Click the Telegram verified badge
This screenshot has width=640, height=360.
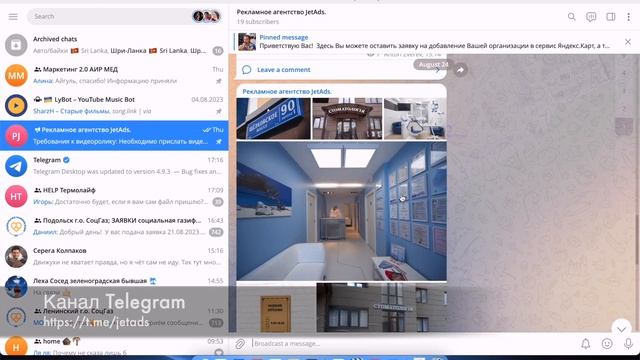click(x=66, y=160)
